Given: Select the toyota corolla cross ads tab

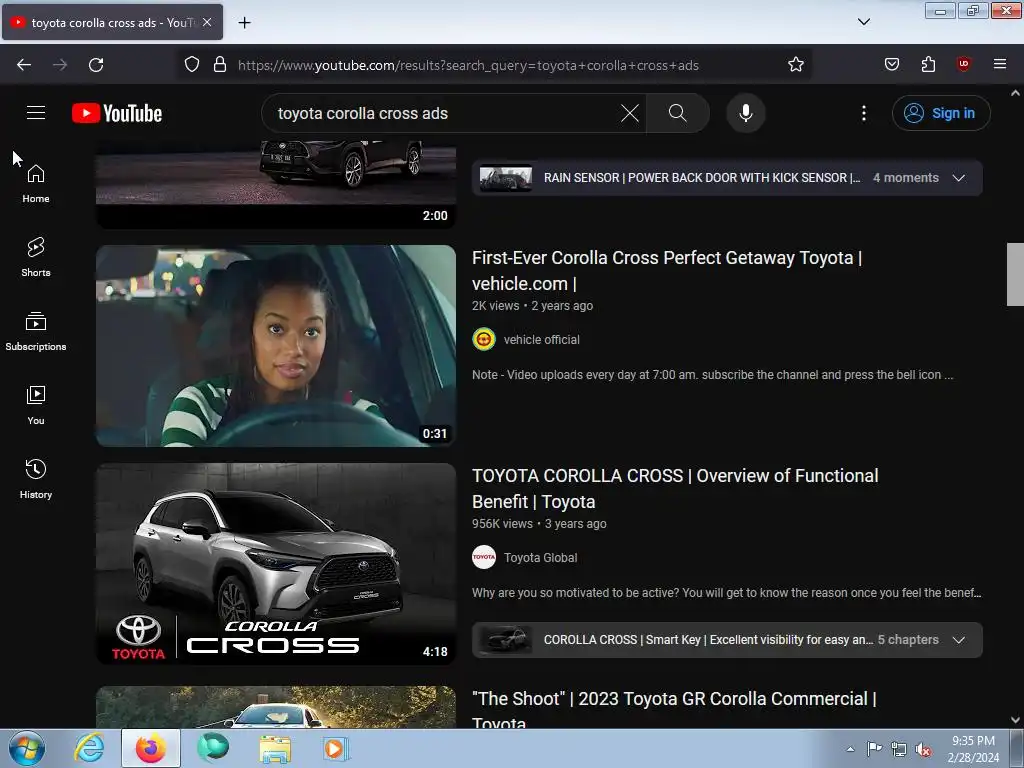Looking at the screenshot, I should pyautogui.click(x=112, y=22).
